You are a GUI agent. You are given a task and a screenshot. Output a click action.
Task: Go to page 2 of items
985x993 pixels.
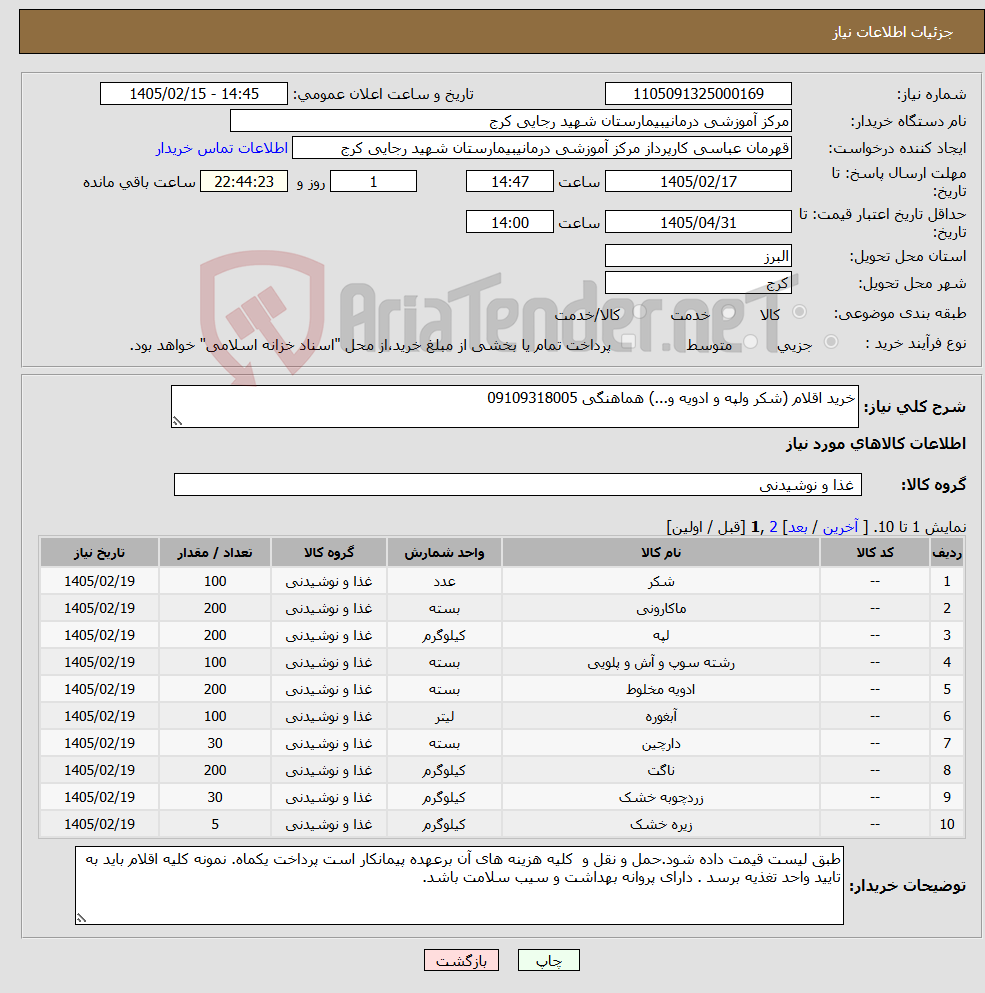(x=773, y=527)
